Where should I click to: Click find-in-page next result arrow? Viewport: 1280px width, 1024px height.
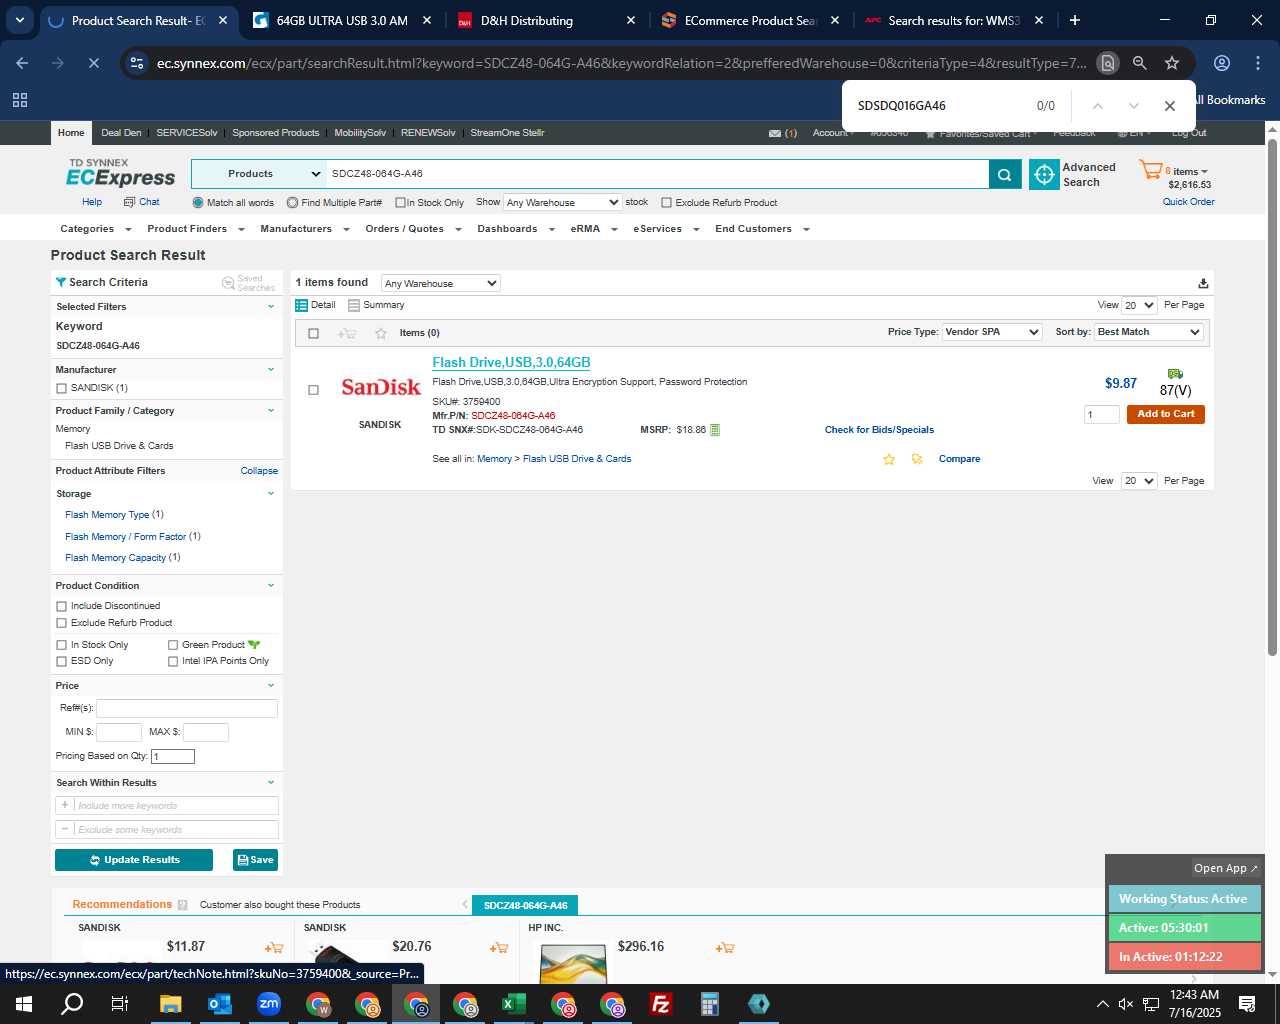(1133, 106)
